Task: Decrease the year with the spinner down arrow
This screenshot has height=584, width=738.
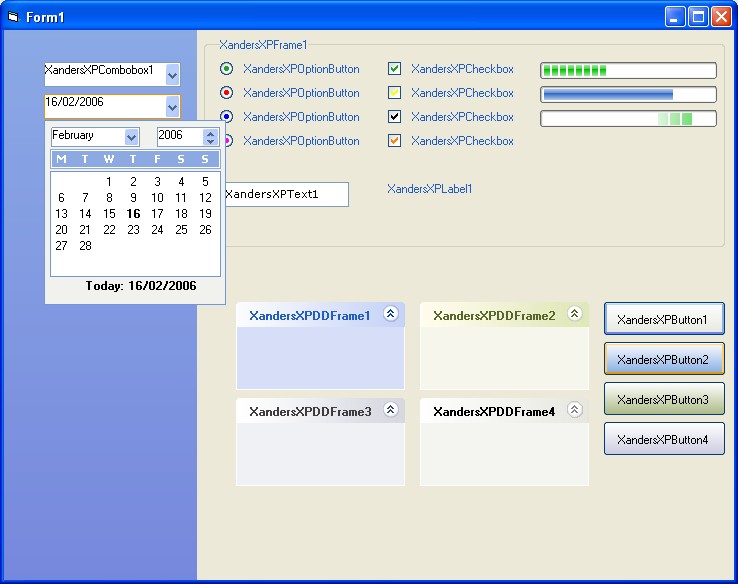Action: 210,141
